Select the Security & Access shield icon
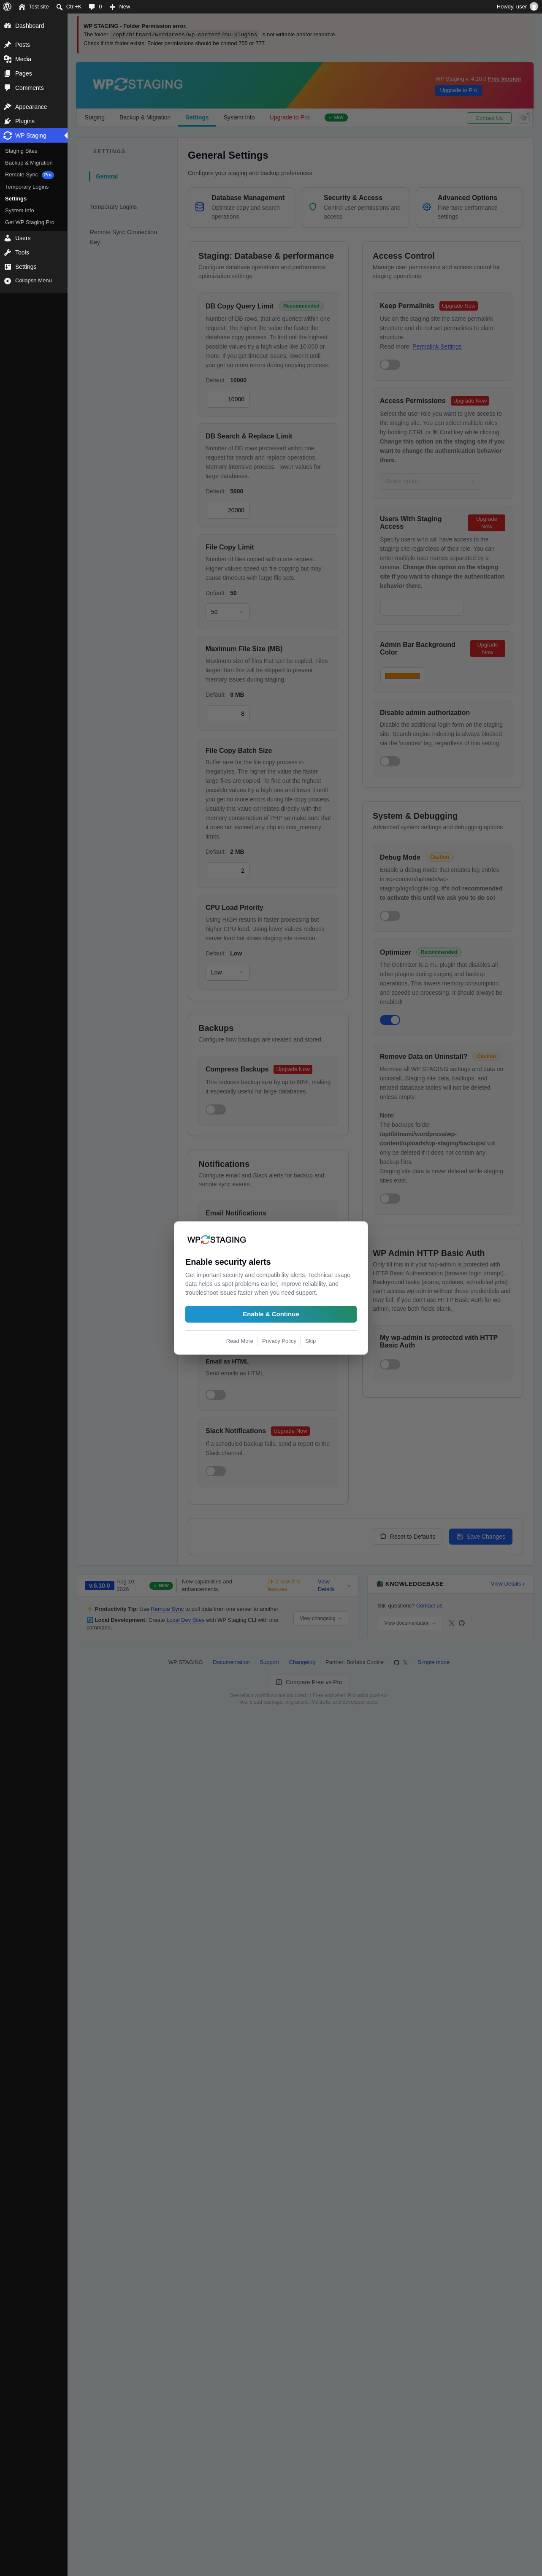The width and height of the screenshot is (542, 2576). click(x=312, y=207)
